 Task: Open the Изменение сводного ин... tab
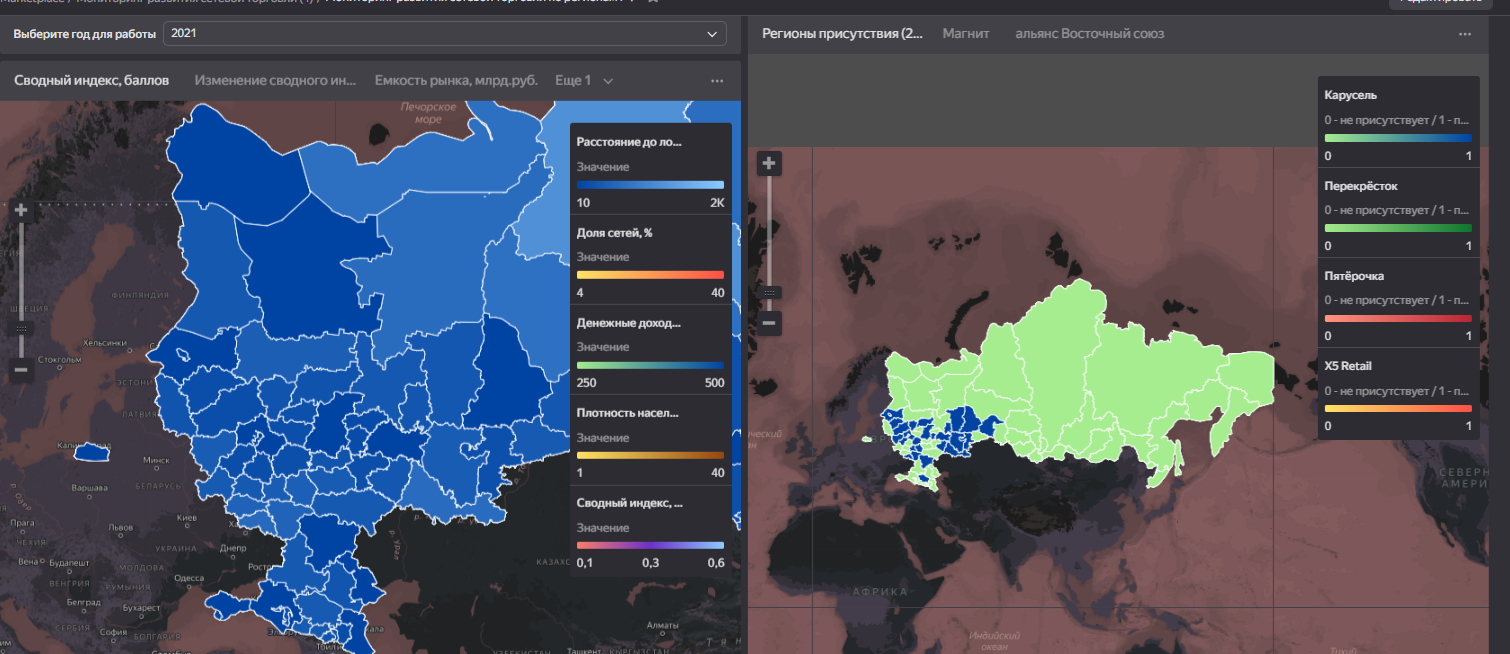[275, 80]
